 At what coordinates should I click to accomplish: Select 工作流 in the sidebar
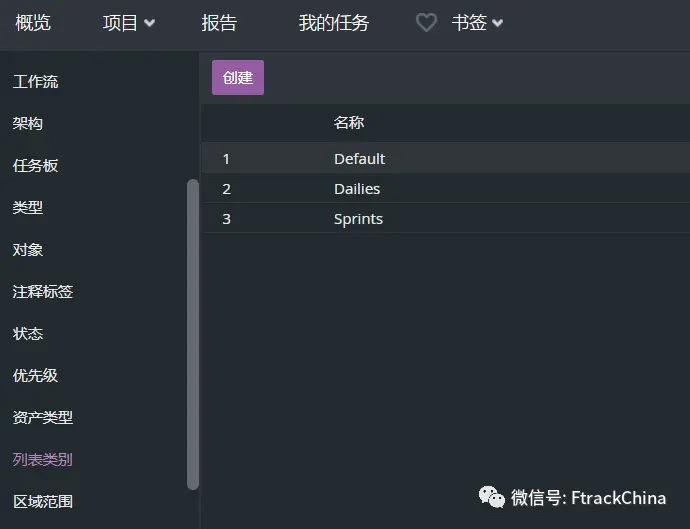point(35,81)
